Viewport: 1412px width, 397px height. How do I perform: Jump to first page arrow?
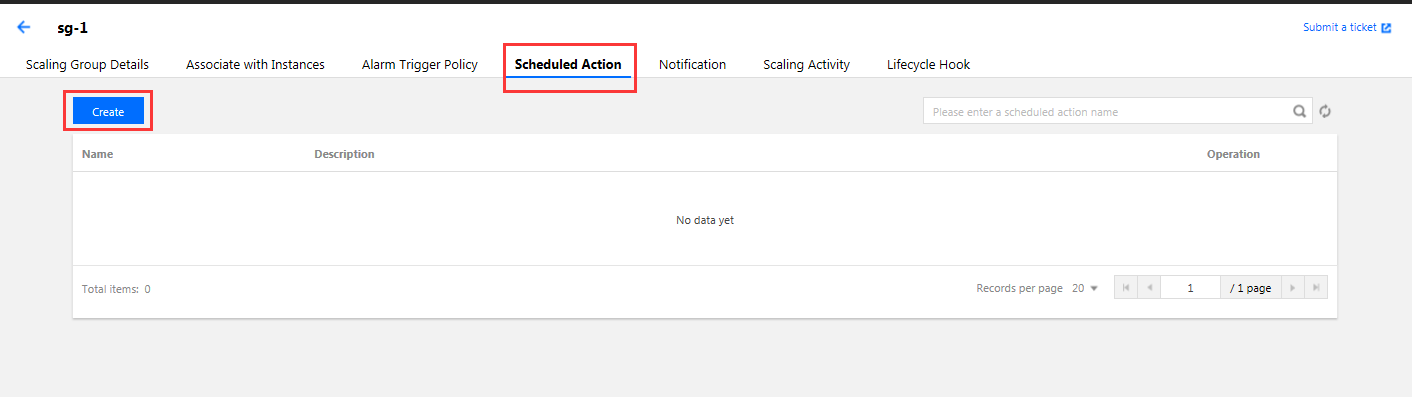pyautogui.click(x=1126, y=288)
